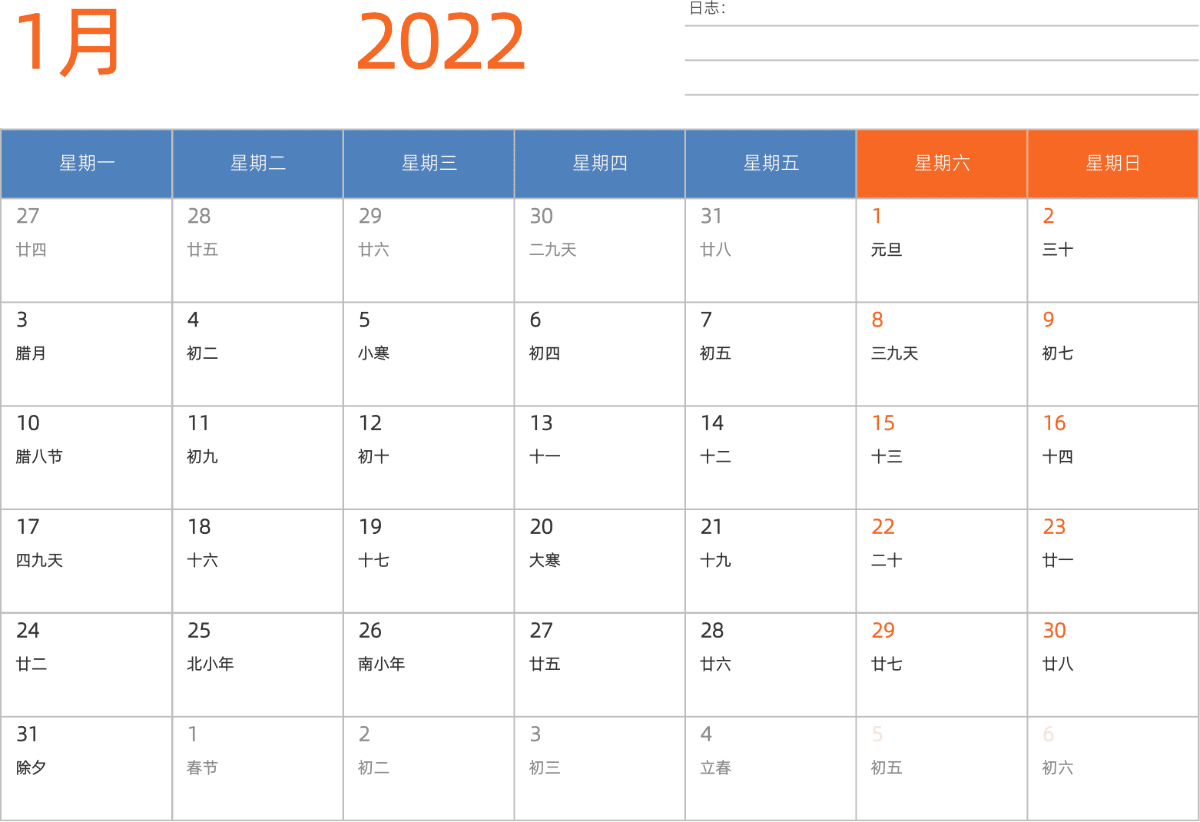Screen dimensions: 1200x822
Task: Click January 7 labeled 初五
Action: 771,354
